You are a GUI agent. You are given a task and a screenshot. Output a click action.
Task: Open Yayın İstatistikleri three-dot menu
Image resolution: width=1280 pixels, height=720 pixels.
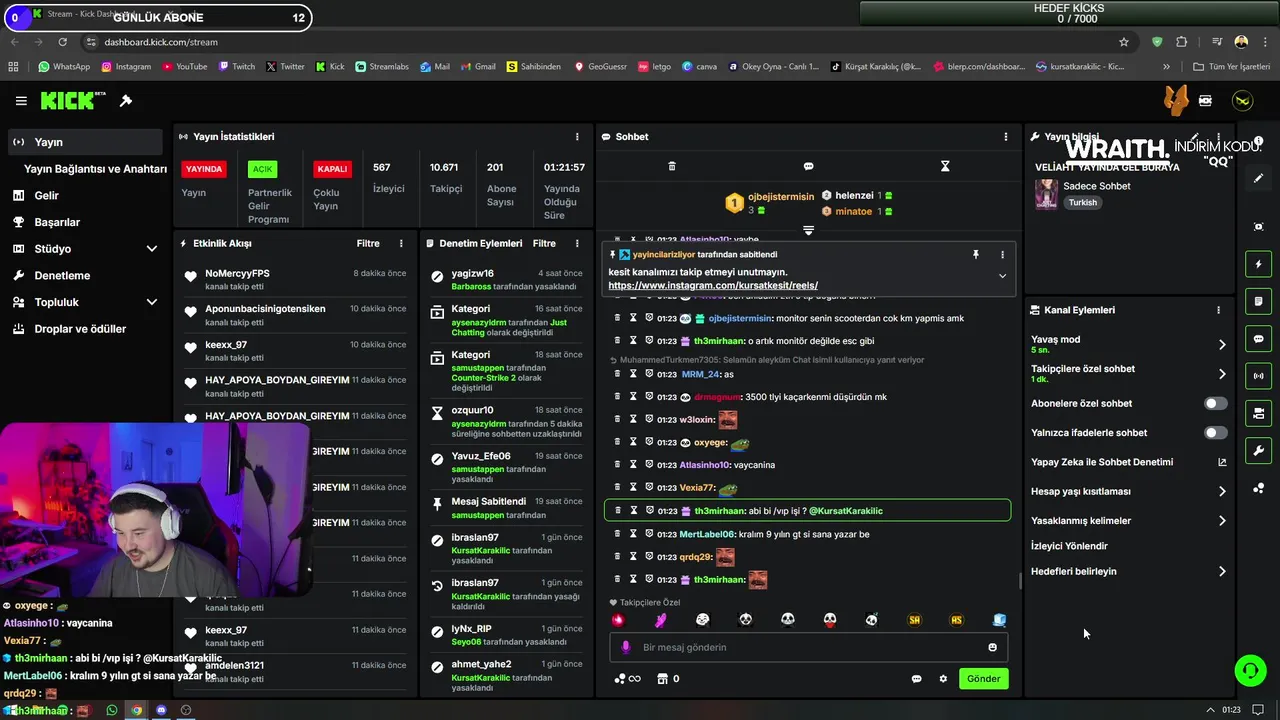(x=577, y=137)
